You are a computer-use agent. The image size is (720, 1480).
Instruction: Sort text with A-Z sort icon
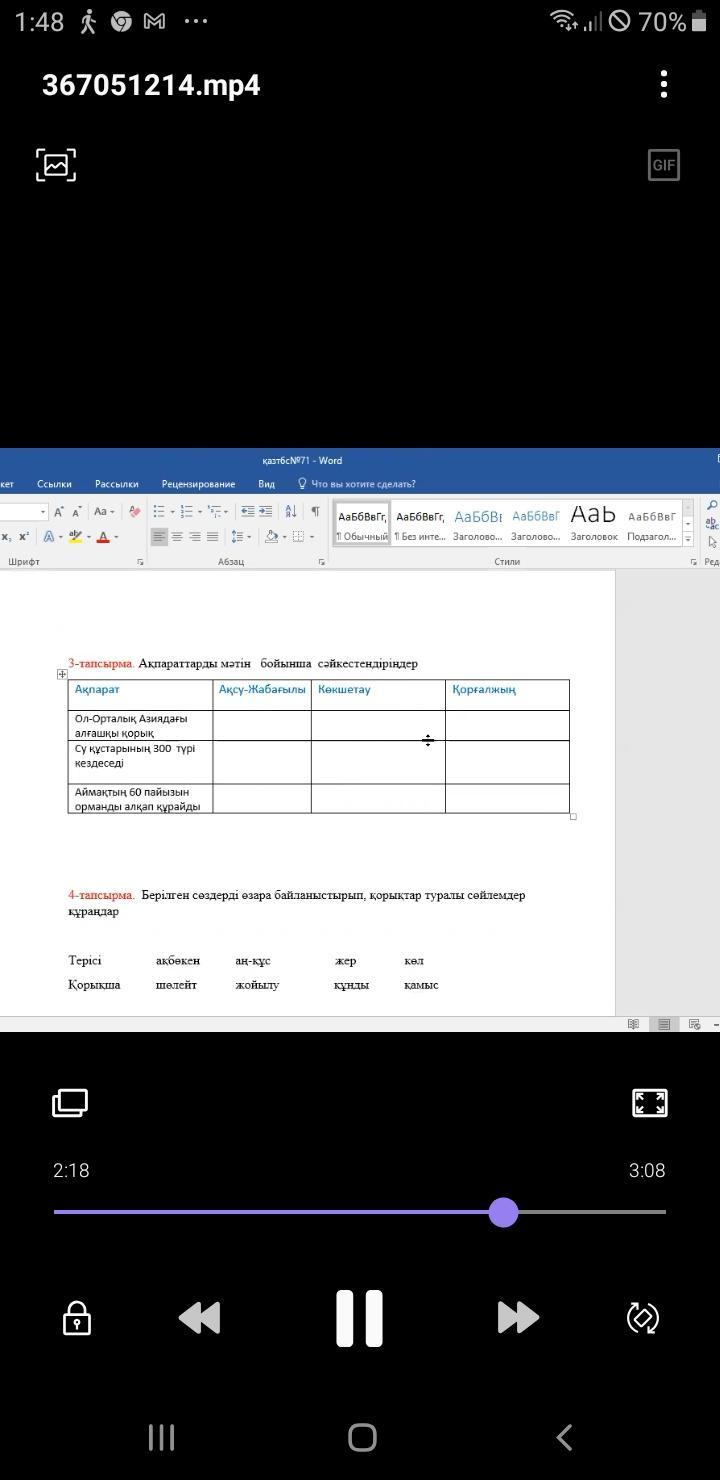point(291,511)
